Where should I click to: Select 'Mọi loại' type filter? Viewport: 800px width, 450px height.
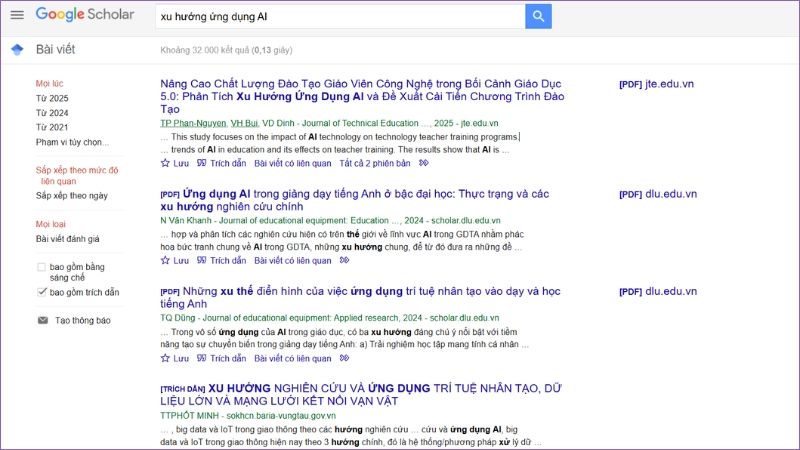51,224
